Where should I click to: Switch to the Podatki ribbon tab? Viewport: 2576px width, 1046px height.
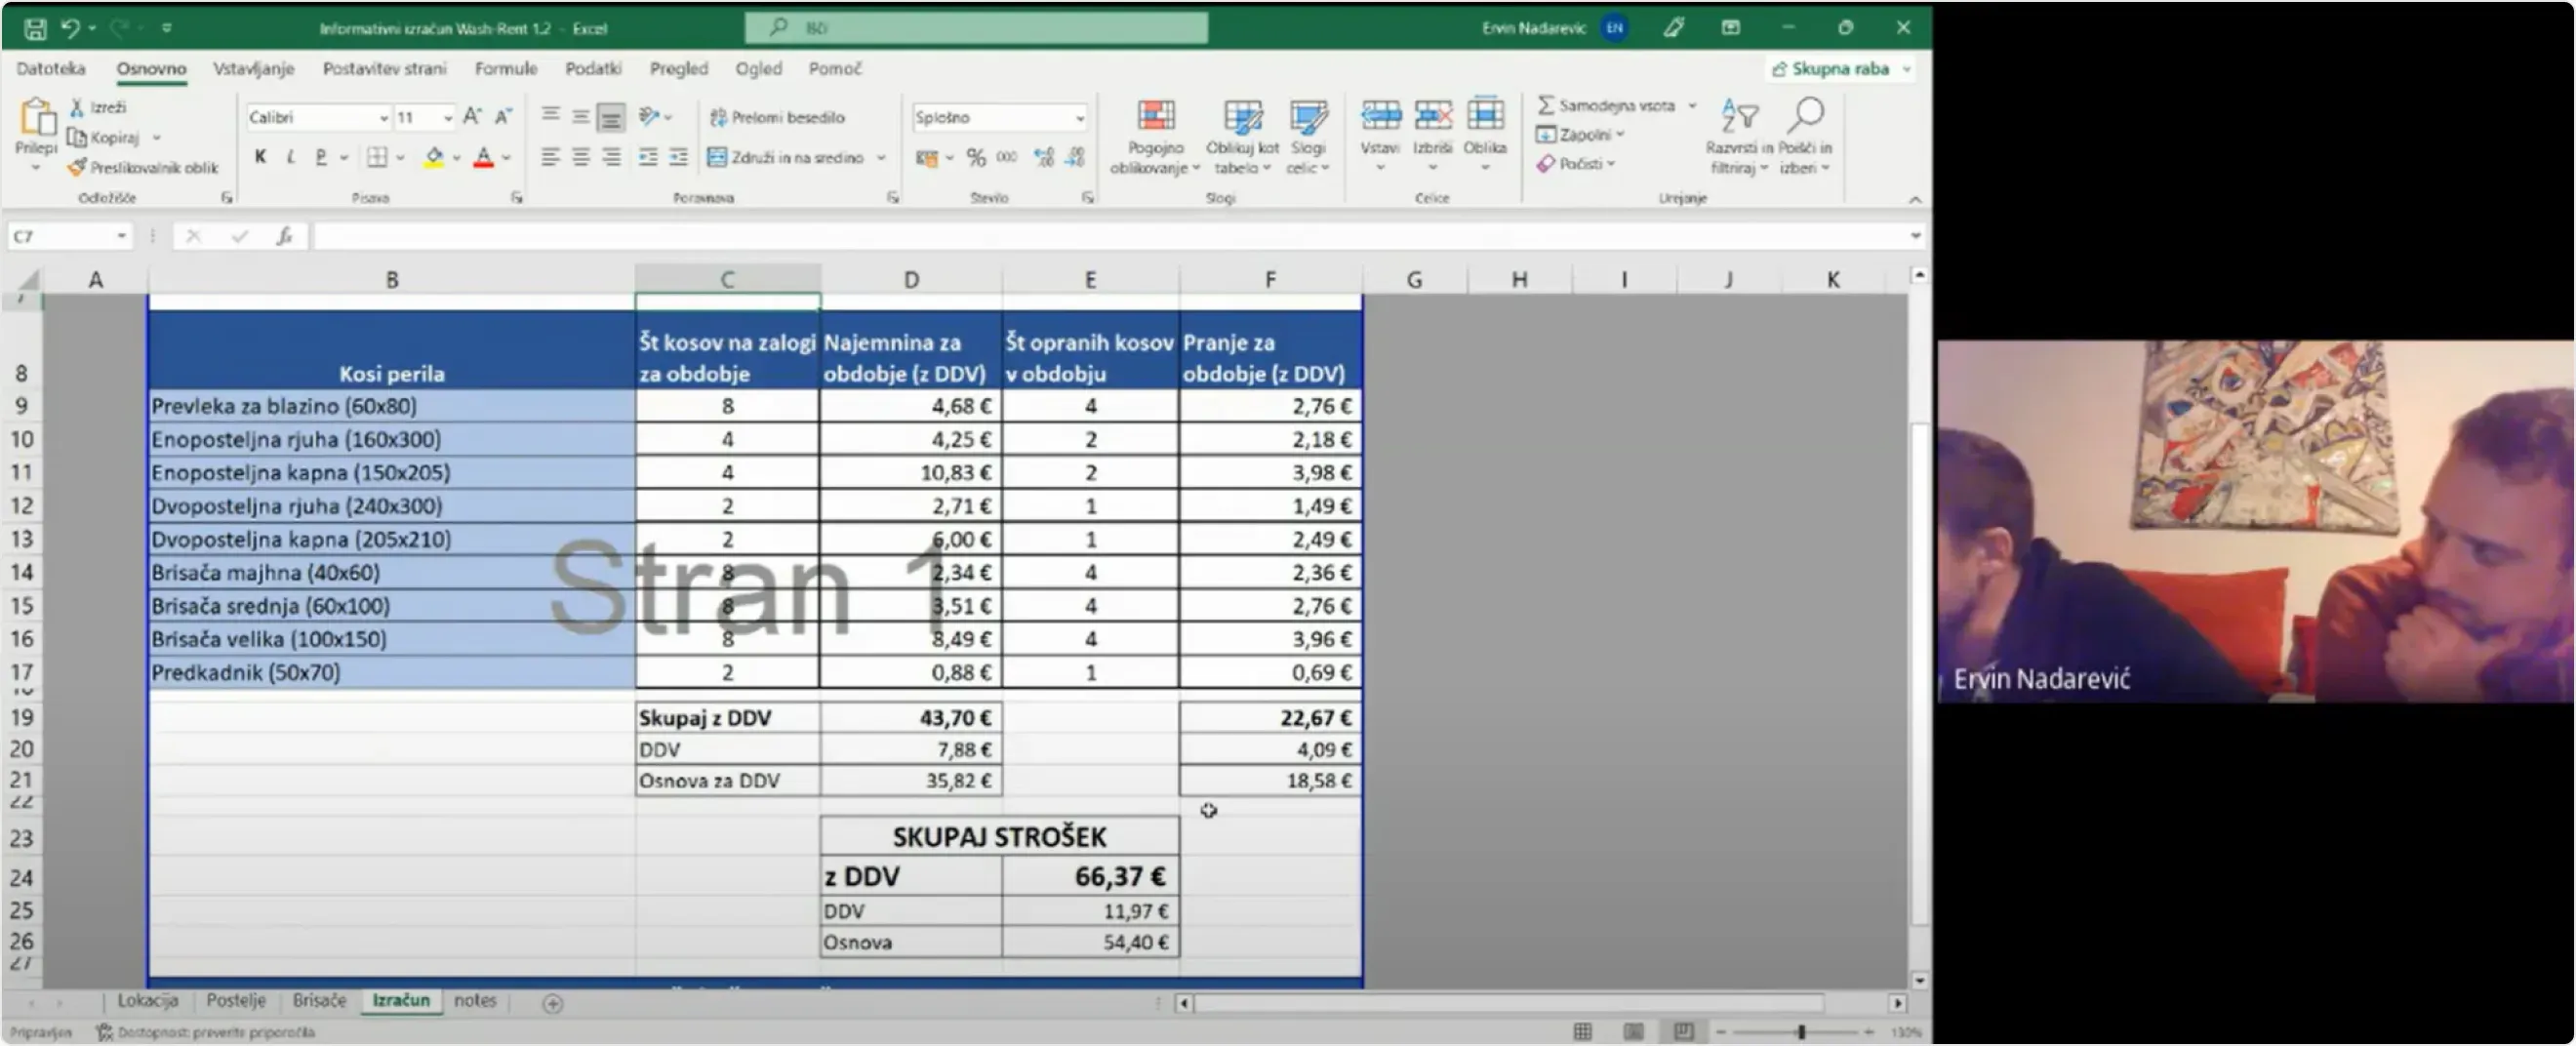coord(593,69)
